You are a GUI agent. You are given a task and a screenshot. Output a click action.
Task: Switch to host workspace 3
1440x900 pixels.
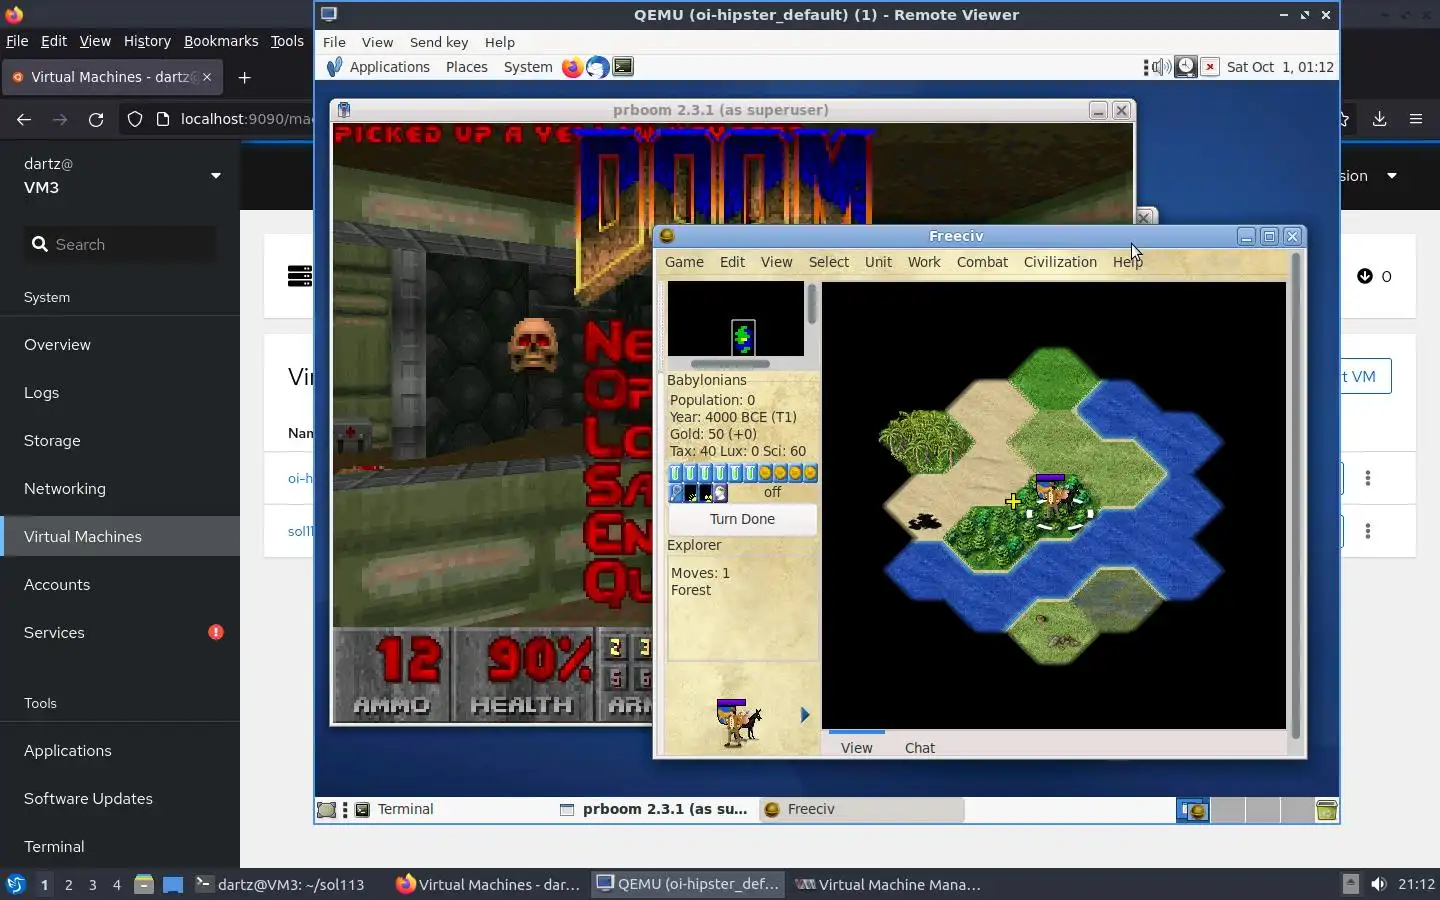pyautogui.click(x=93, y=884)
